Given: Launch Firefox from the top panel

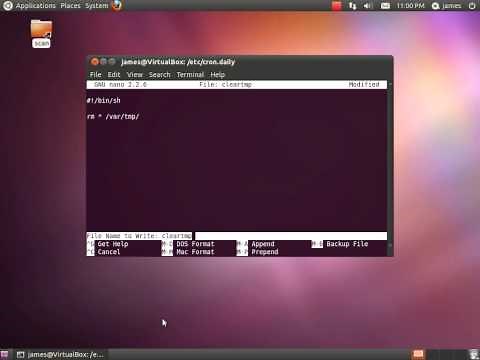Looking at the screenshot, I should point(117,5).
